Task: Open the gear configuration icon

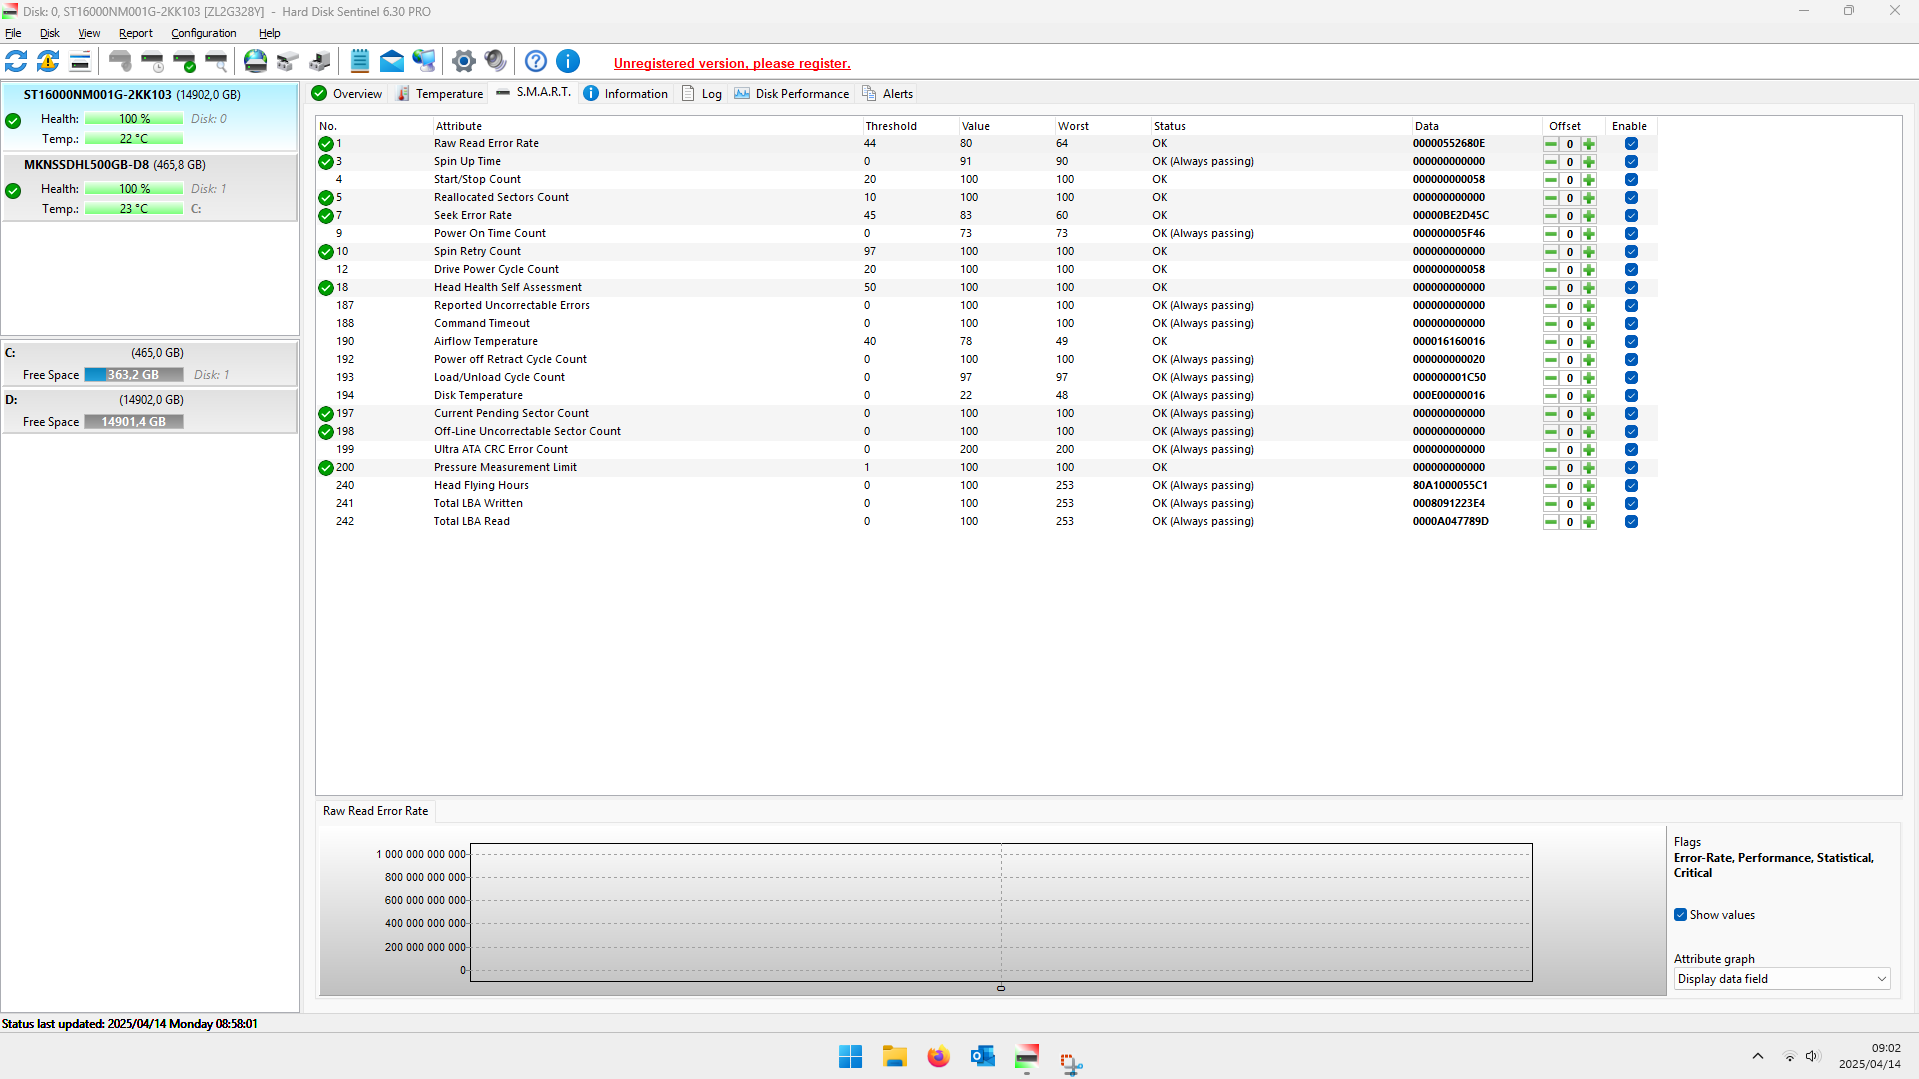Action: pos(464,62)
